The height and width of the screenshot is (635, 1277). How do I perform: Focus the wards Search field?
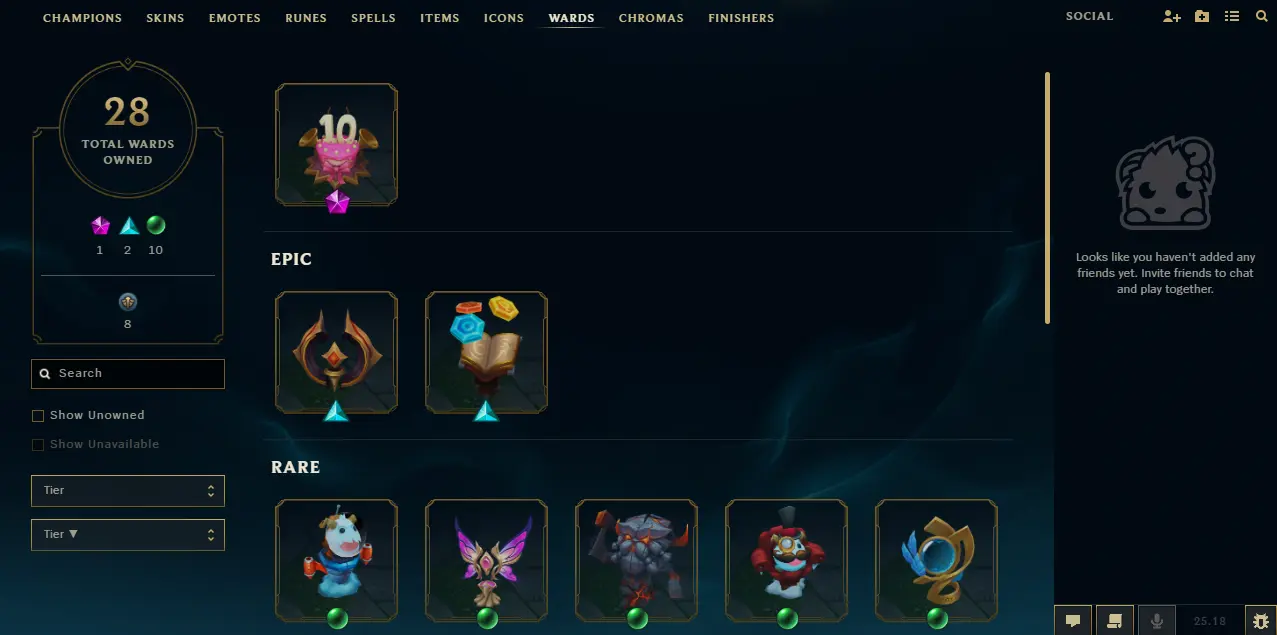point(128,374)
